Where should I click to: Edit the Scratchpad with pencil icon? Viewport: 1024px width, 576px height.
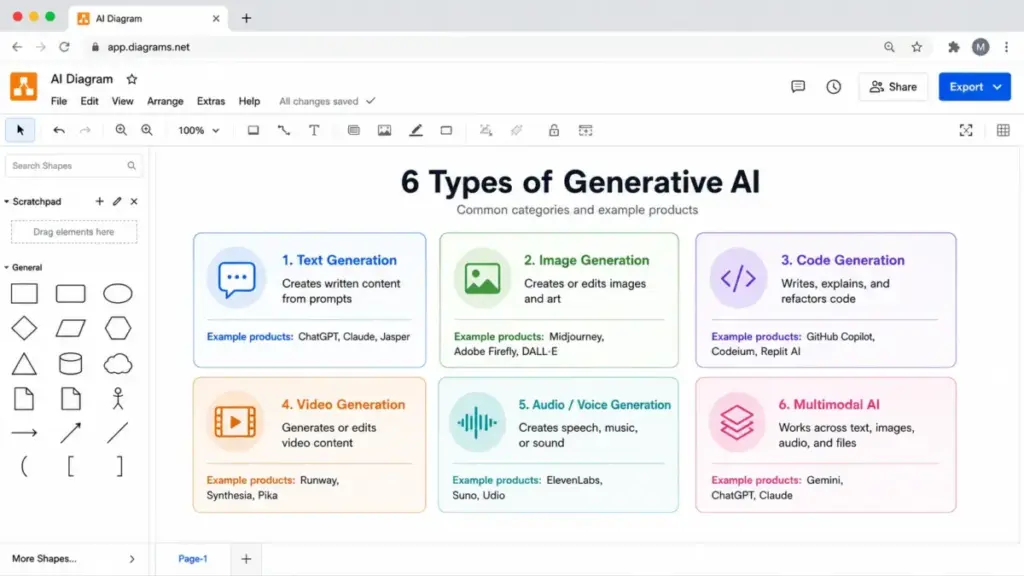[x=117, y=201]
